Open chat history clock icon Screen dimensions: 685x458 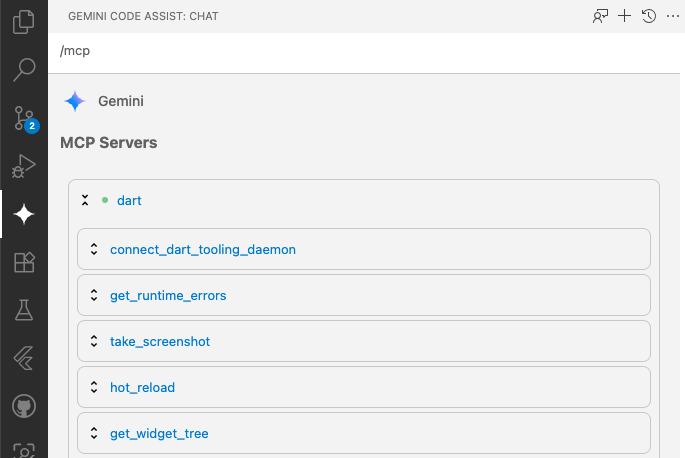(649, 16)
